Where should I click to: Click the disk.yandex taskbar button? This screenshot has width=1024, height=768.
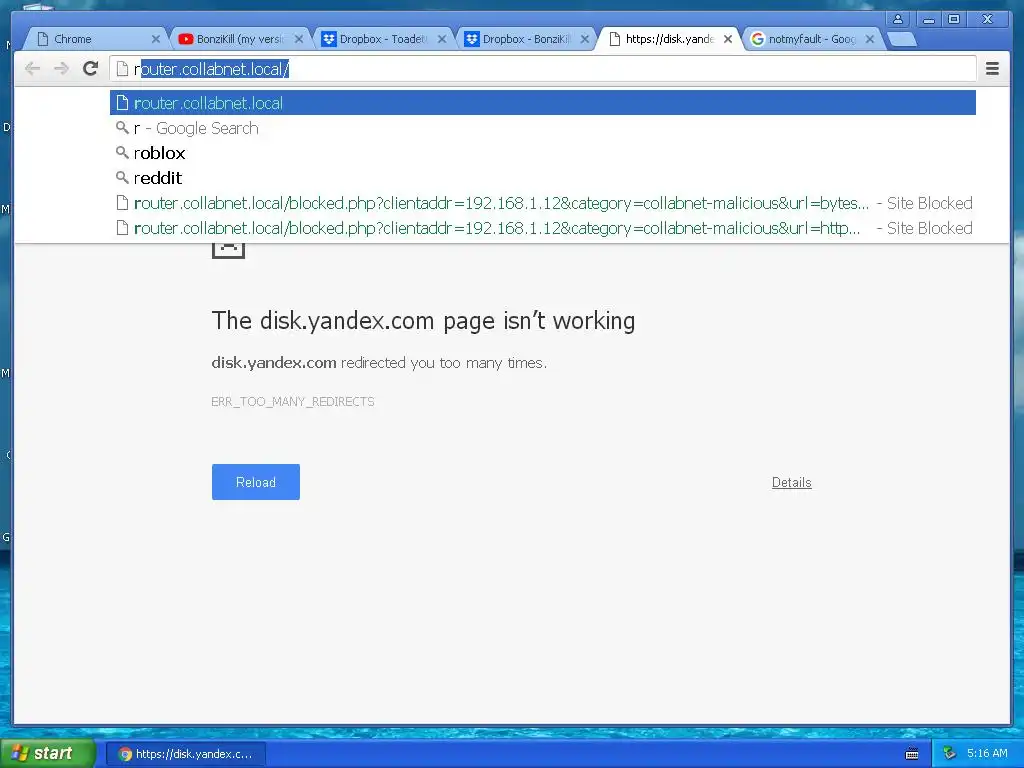click(x=186, y=754)
